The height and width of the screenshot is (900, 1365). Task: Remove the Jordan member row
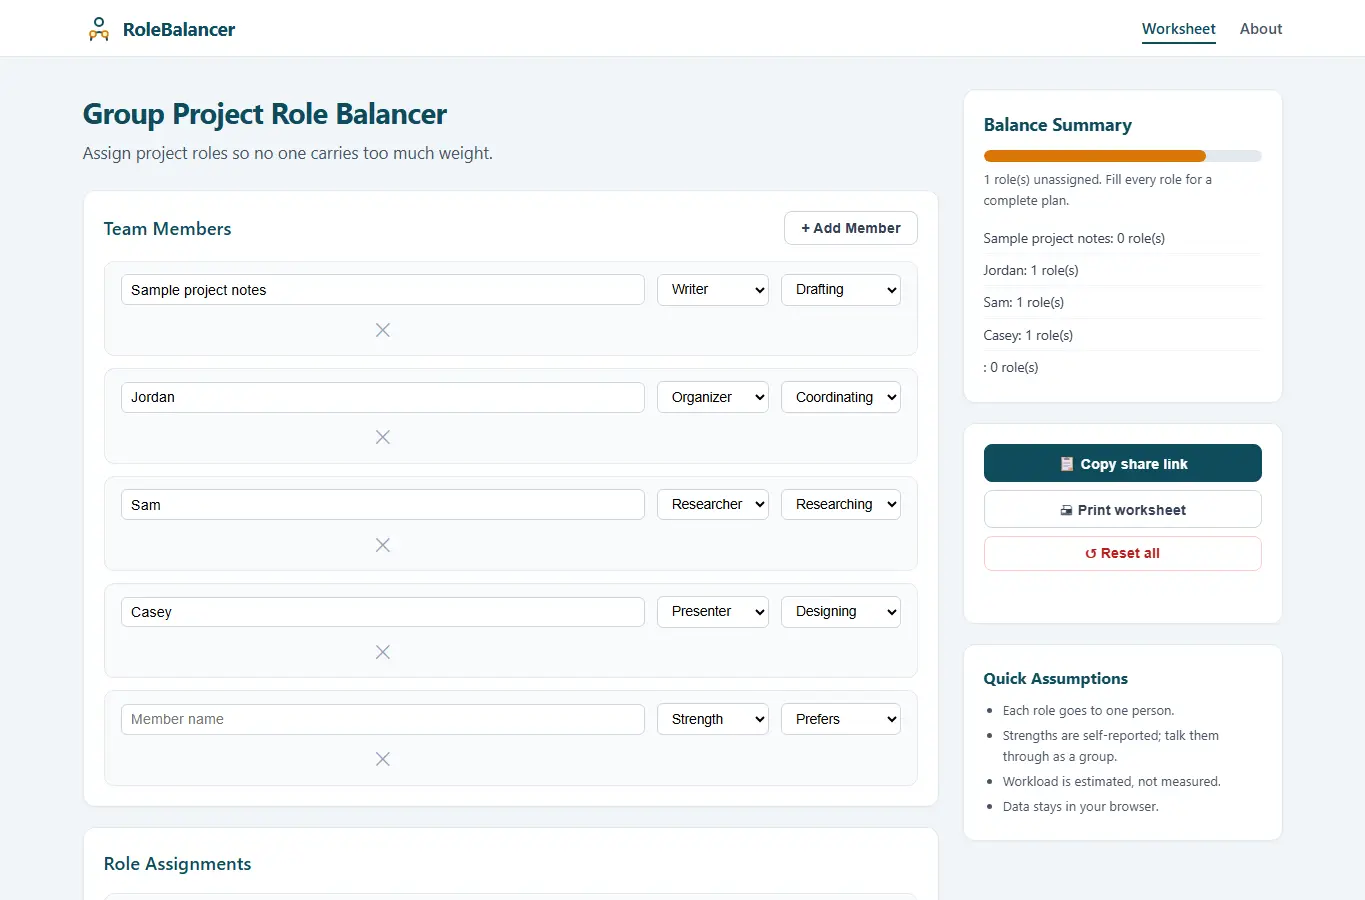(382, 437)
